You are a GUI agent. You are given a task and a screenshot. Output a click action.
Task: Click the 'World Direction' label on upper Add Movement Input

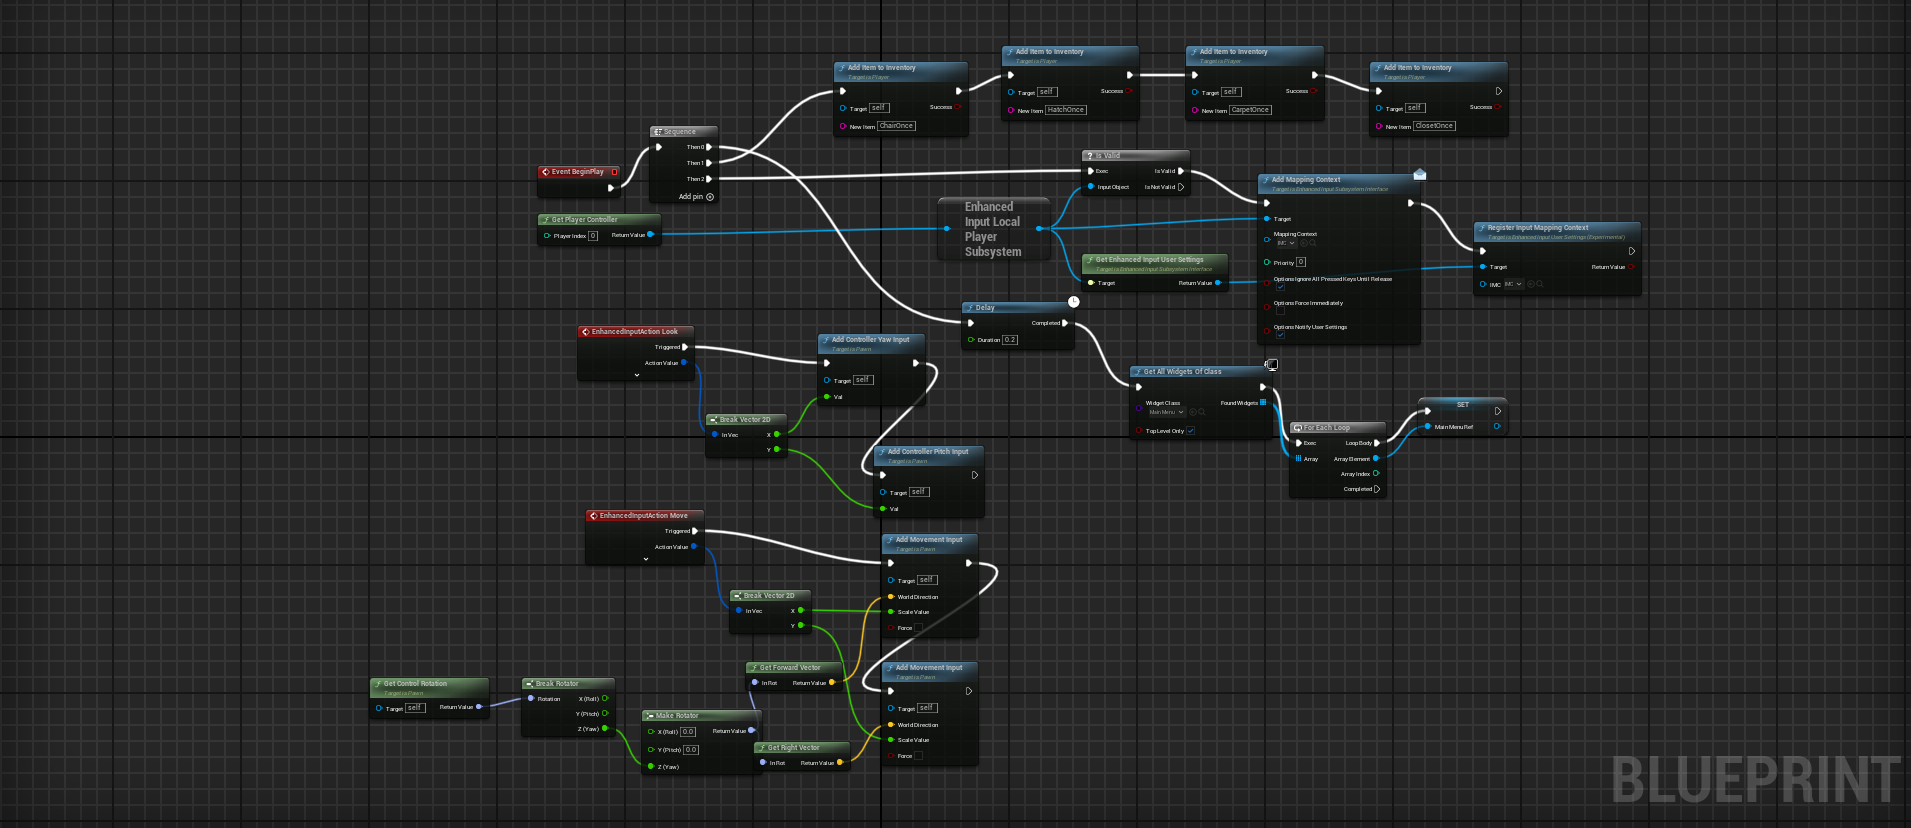tap(918, 597)
